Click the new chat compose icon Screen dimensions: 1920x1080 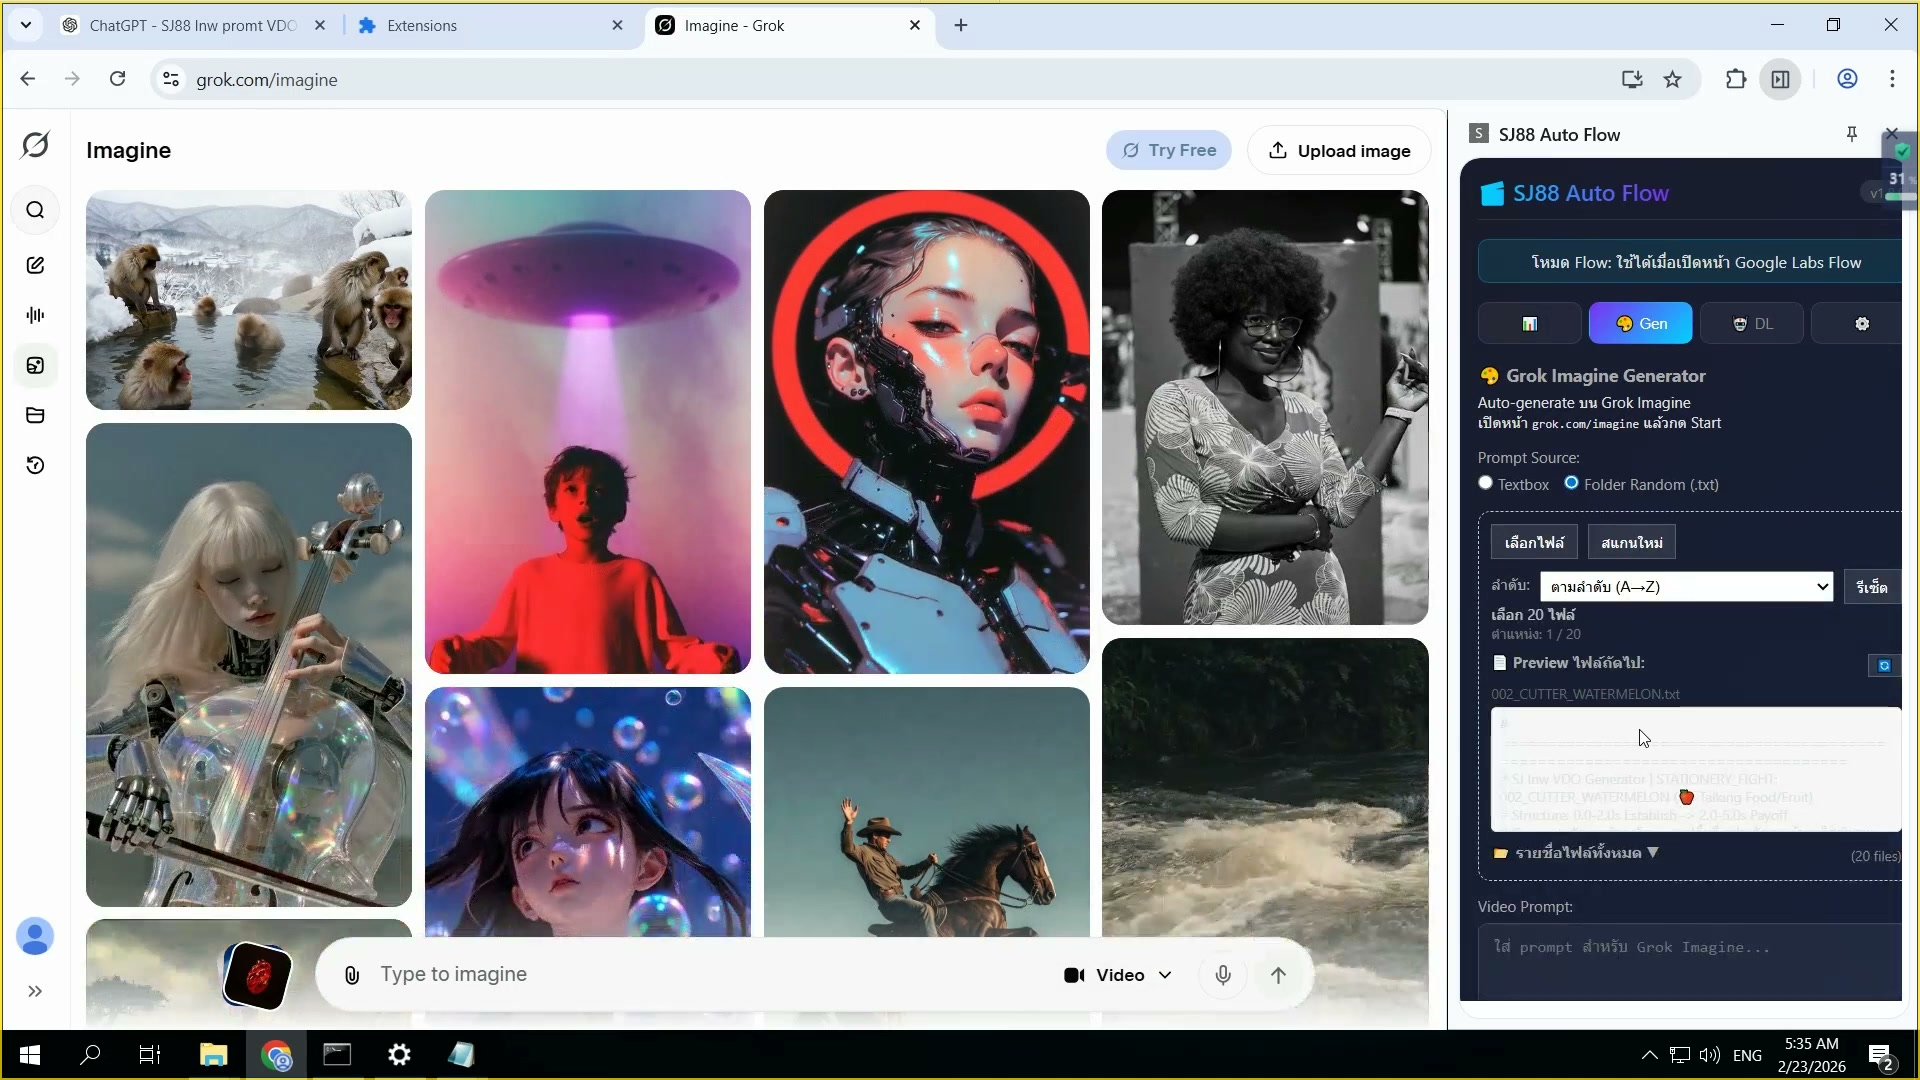click(35, 265)
